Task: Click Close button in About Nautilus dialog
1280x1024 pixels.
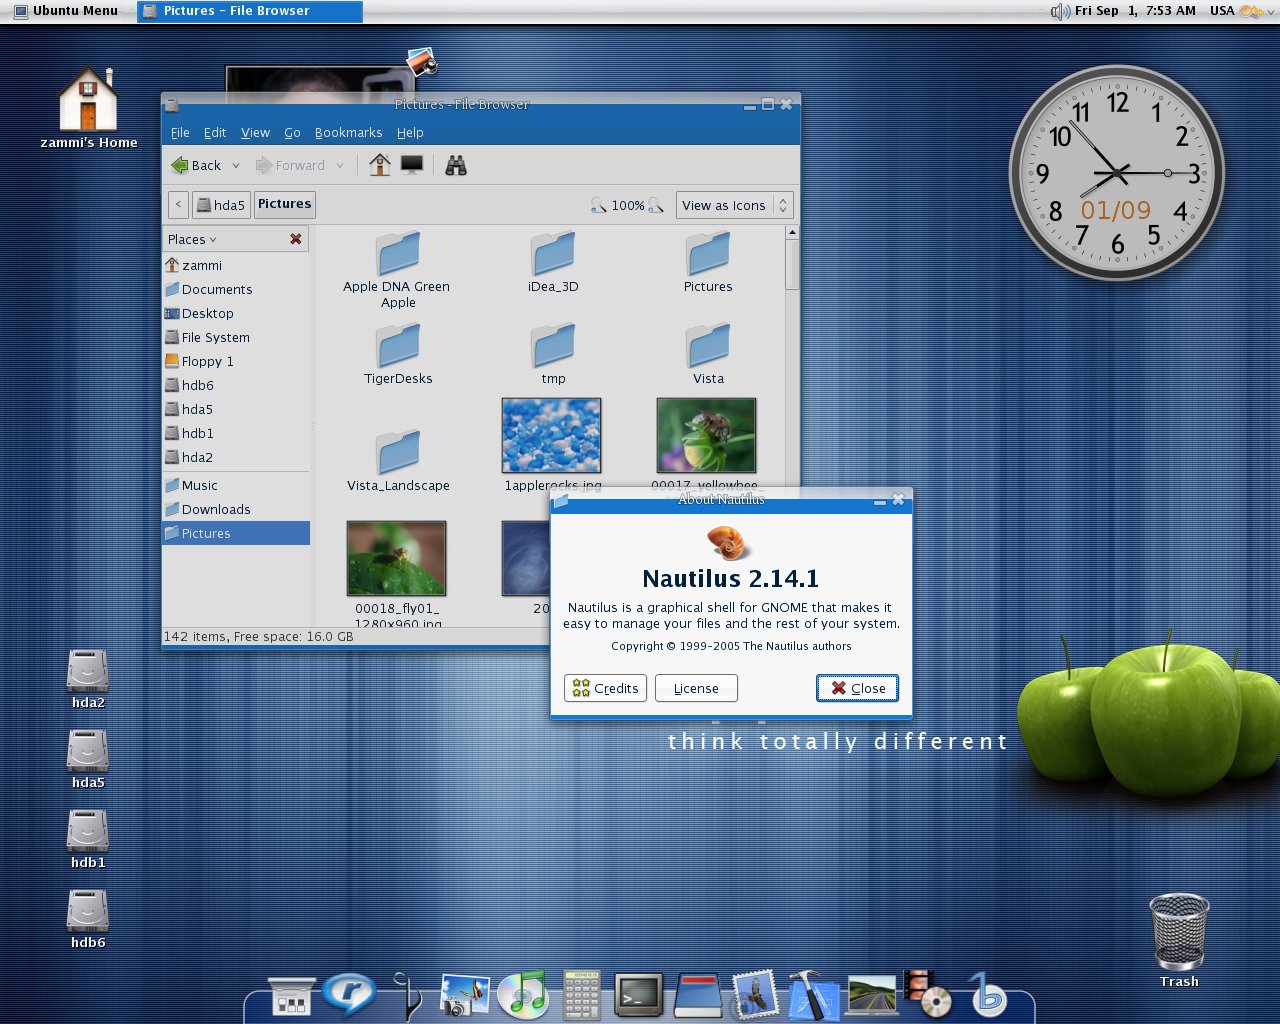Action: tap(858, 688)
